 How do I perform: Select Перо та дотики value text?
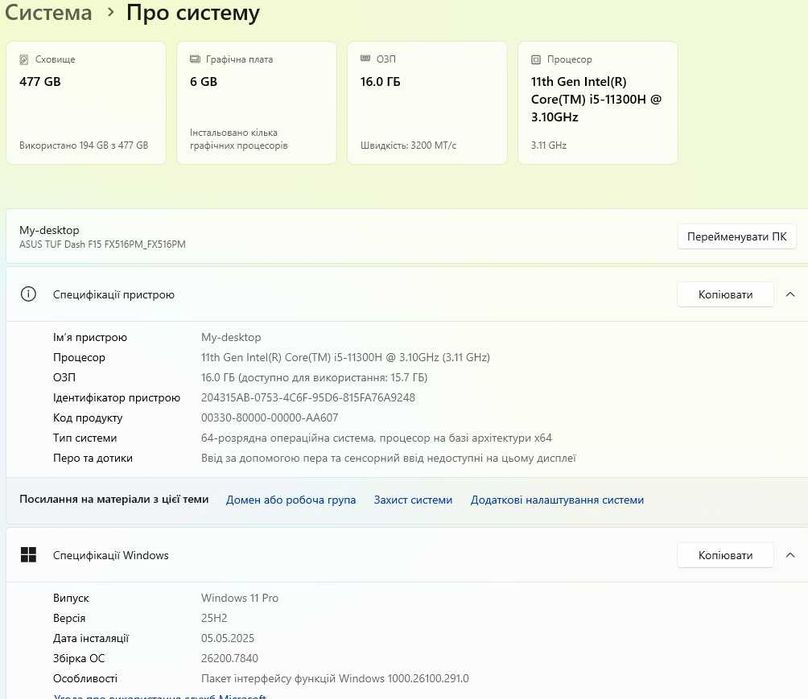point(389,458)
